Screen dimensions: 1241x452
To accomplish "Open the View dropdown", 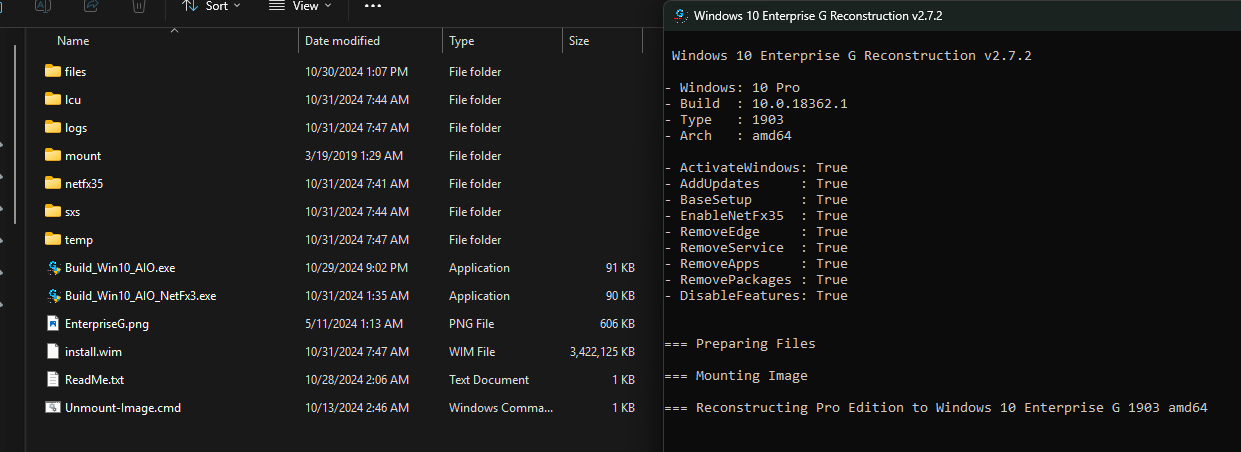I will 301,6.
